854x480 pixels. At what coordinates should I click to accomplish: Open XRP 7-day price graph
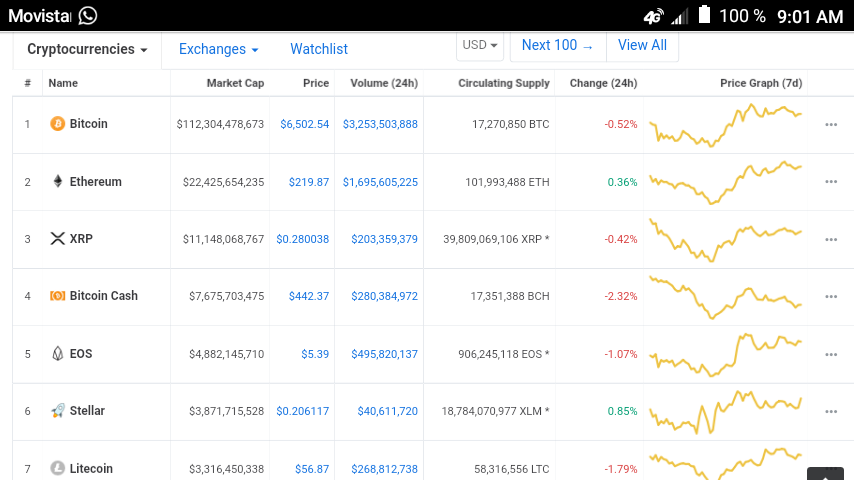click(x=725, y=240)
